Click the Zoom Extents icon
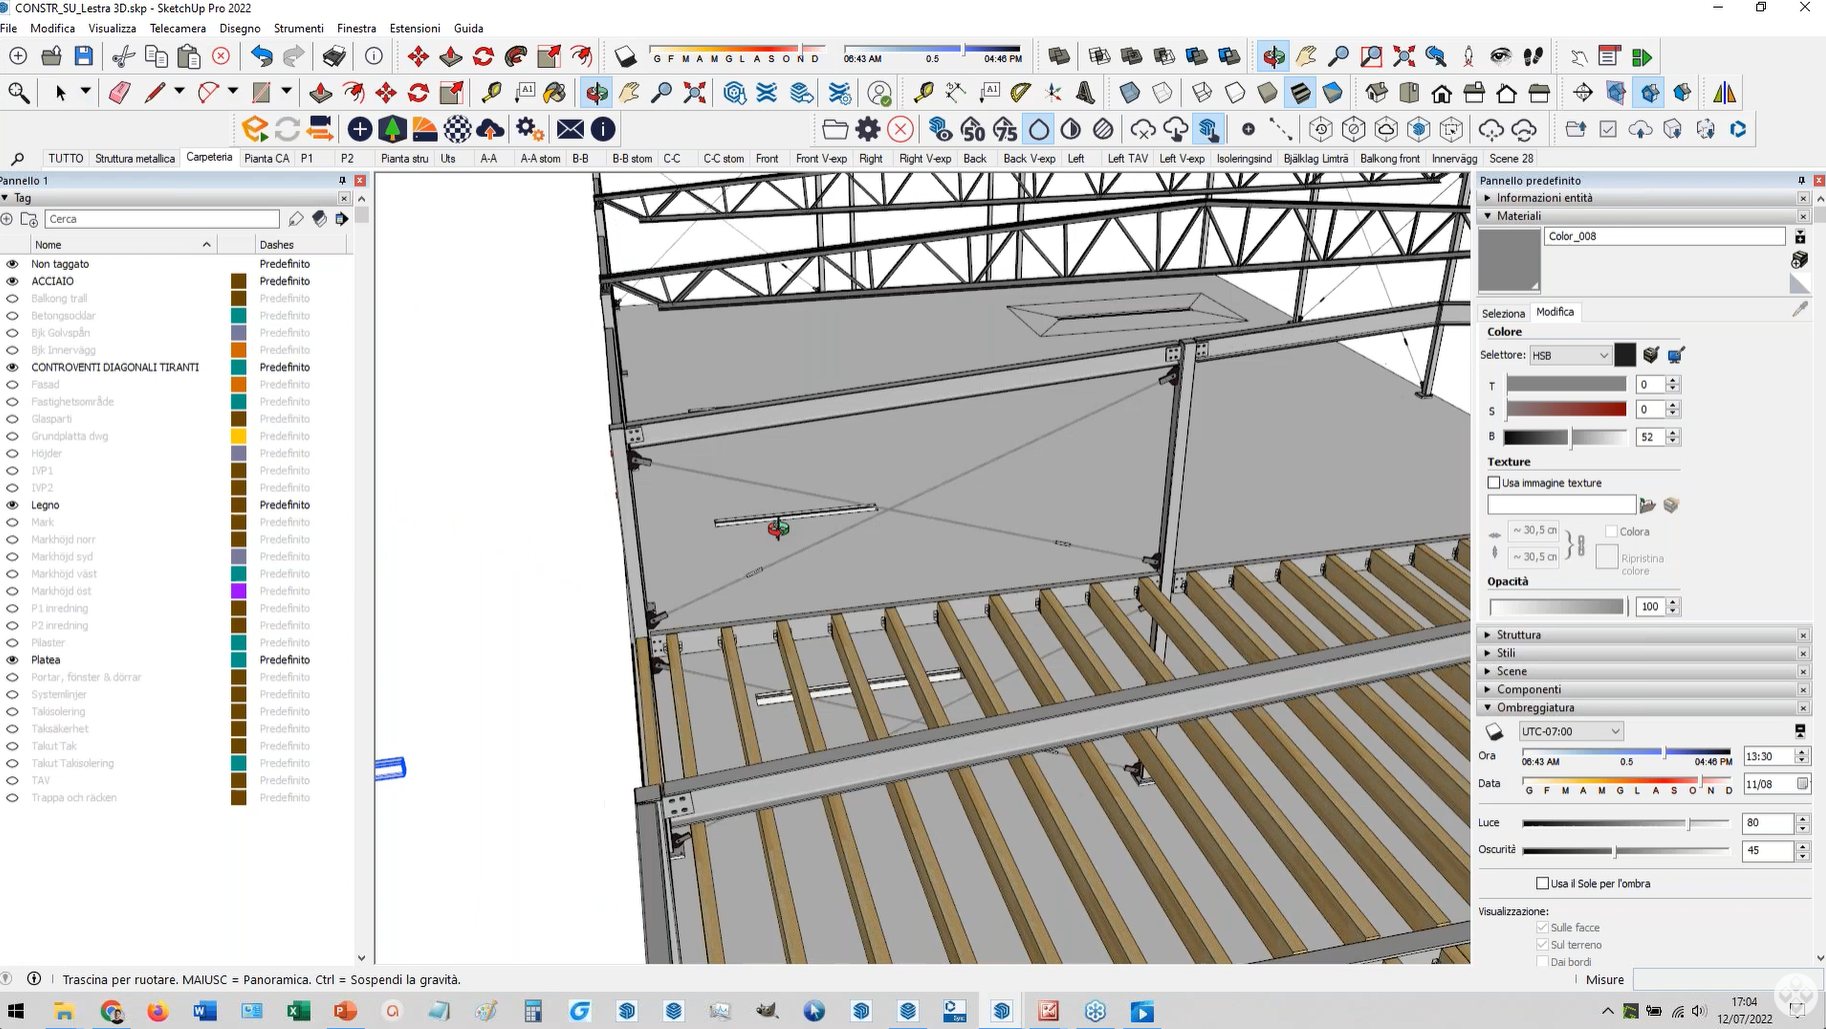This screenshot has width=1826, height=1029. click(694, 93)
